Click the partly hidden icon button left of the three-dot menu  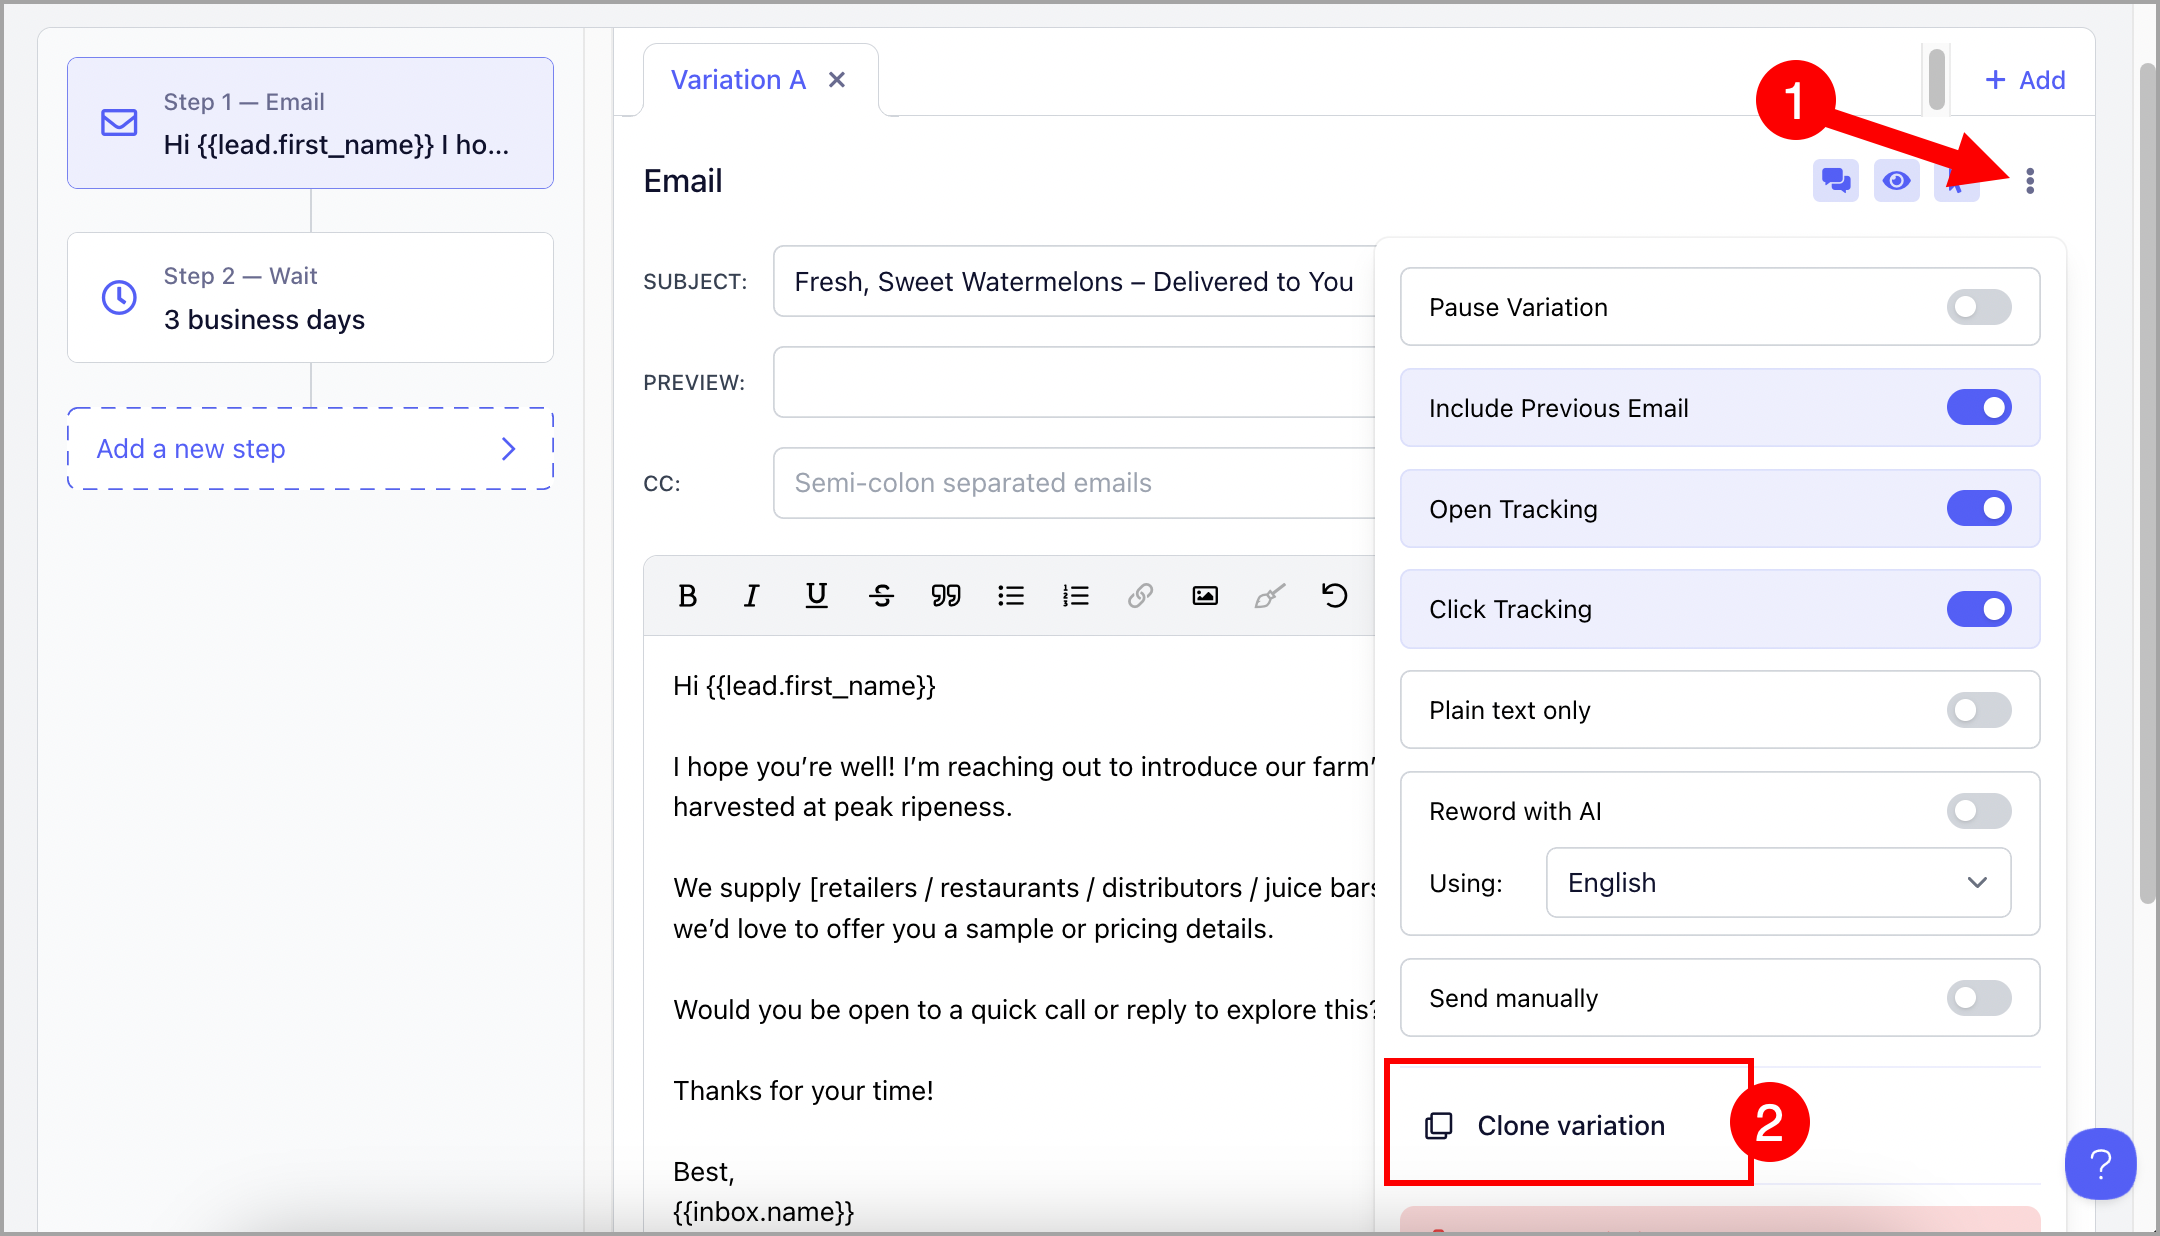click(x=1956, y=181)
